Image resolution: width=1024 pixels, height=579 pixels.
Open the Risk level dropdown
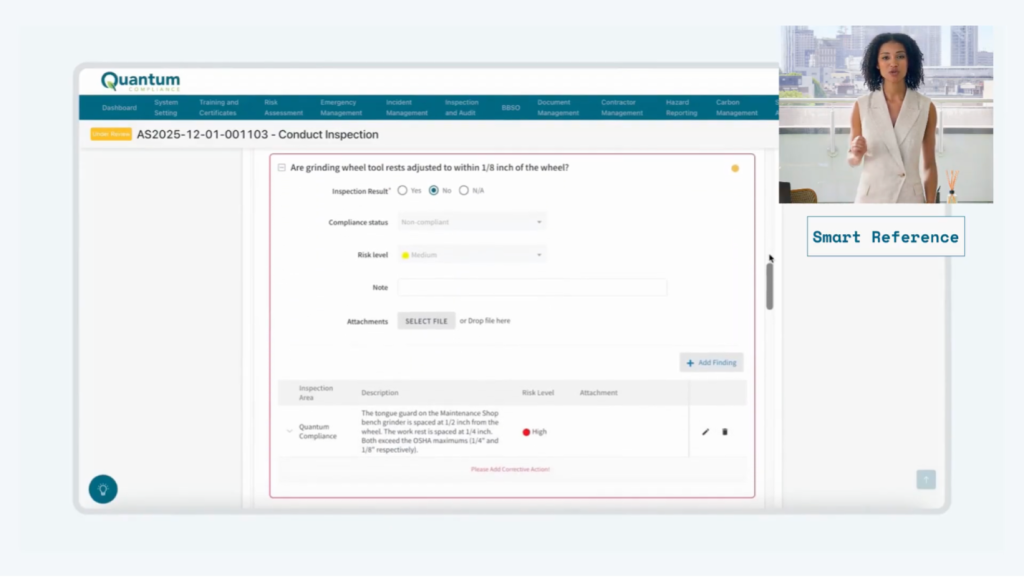click(x=472, y=255)
